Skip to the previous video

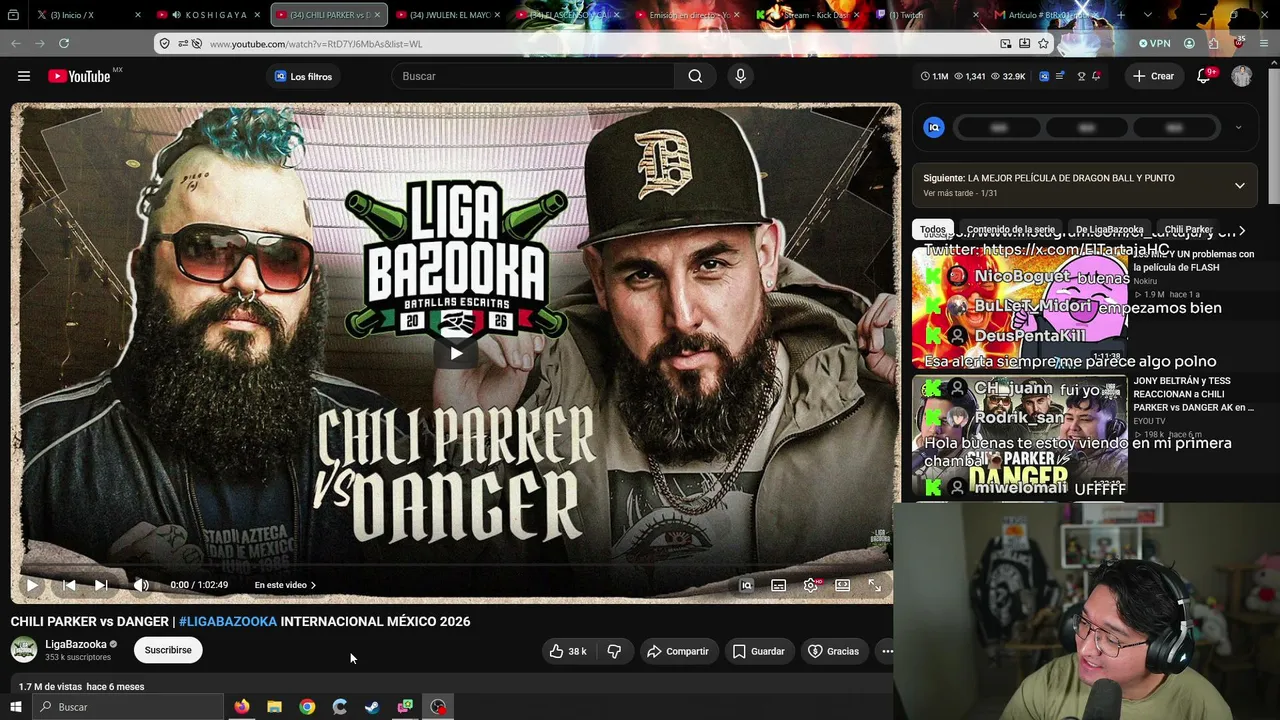(69, 585)
